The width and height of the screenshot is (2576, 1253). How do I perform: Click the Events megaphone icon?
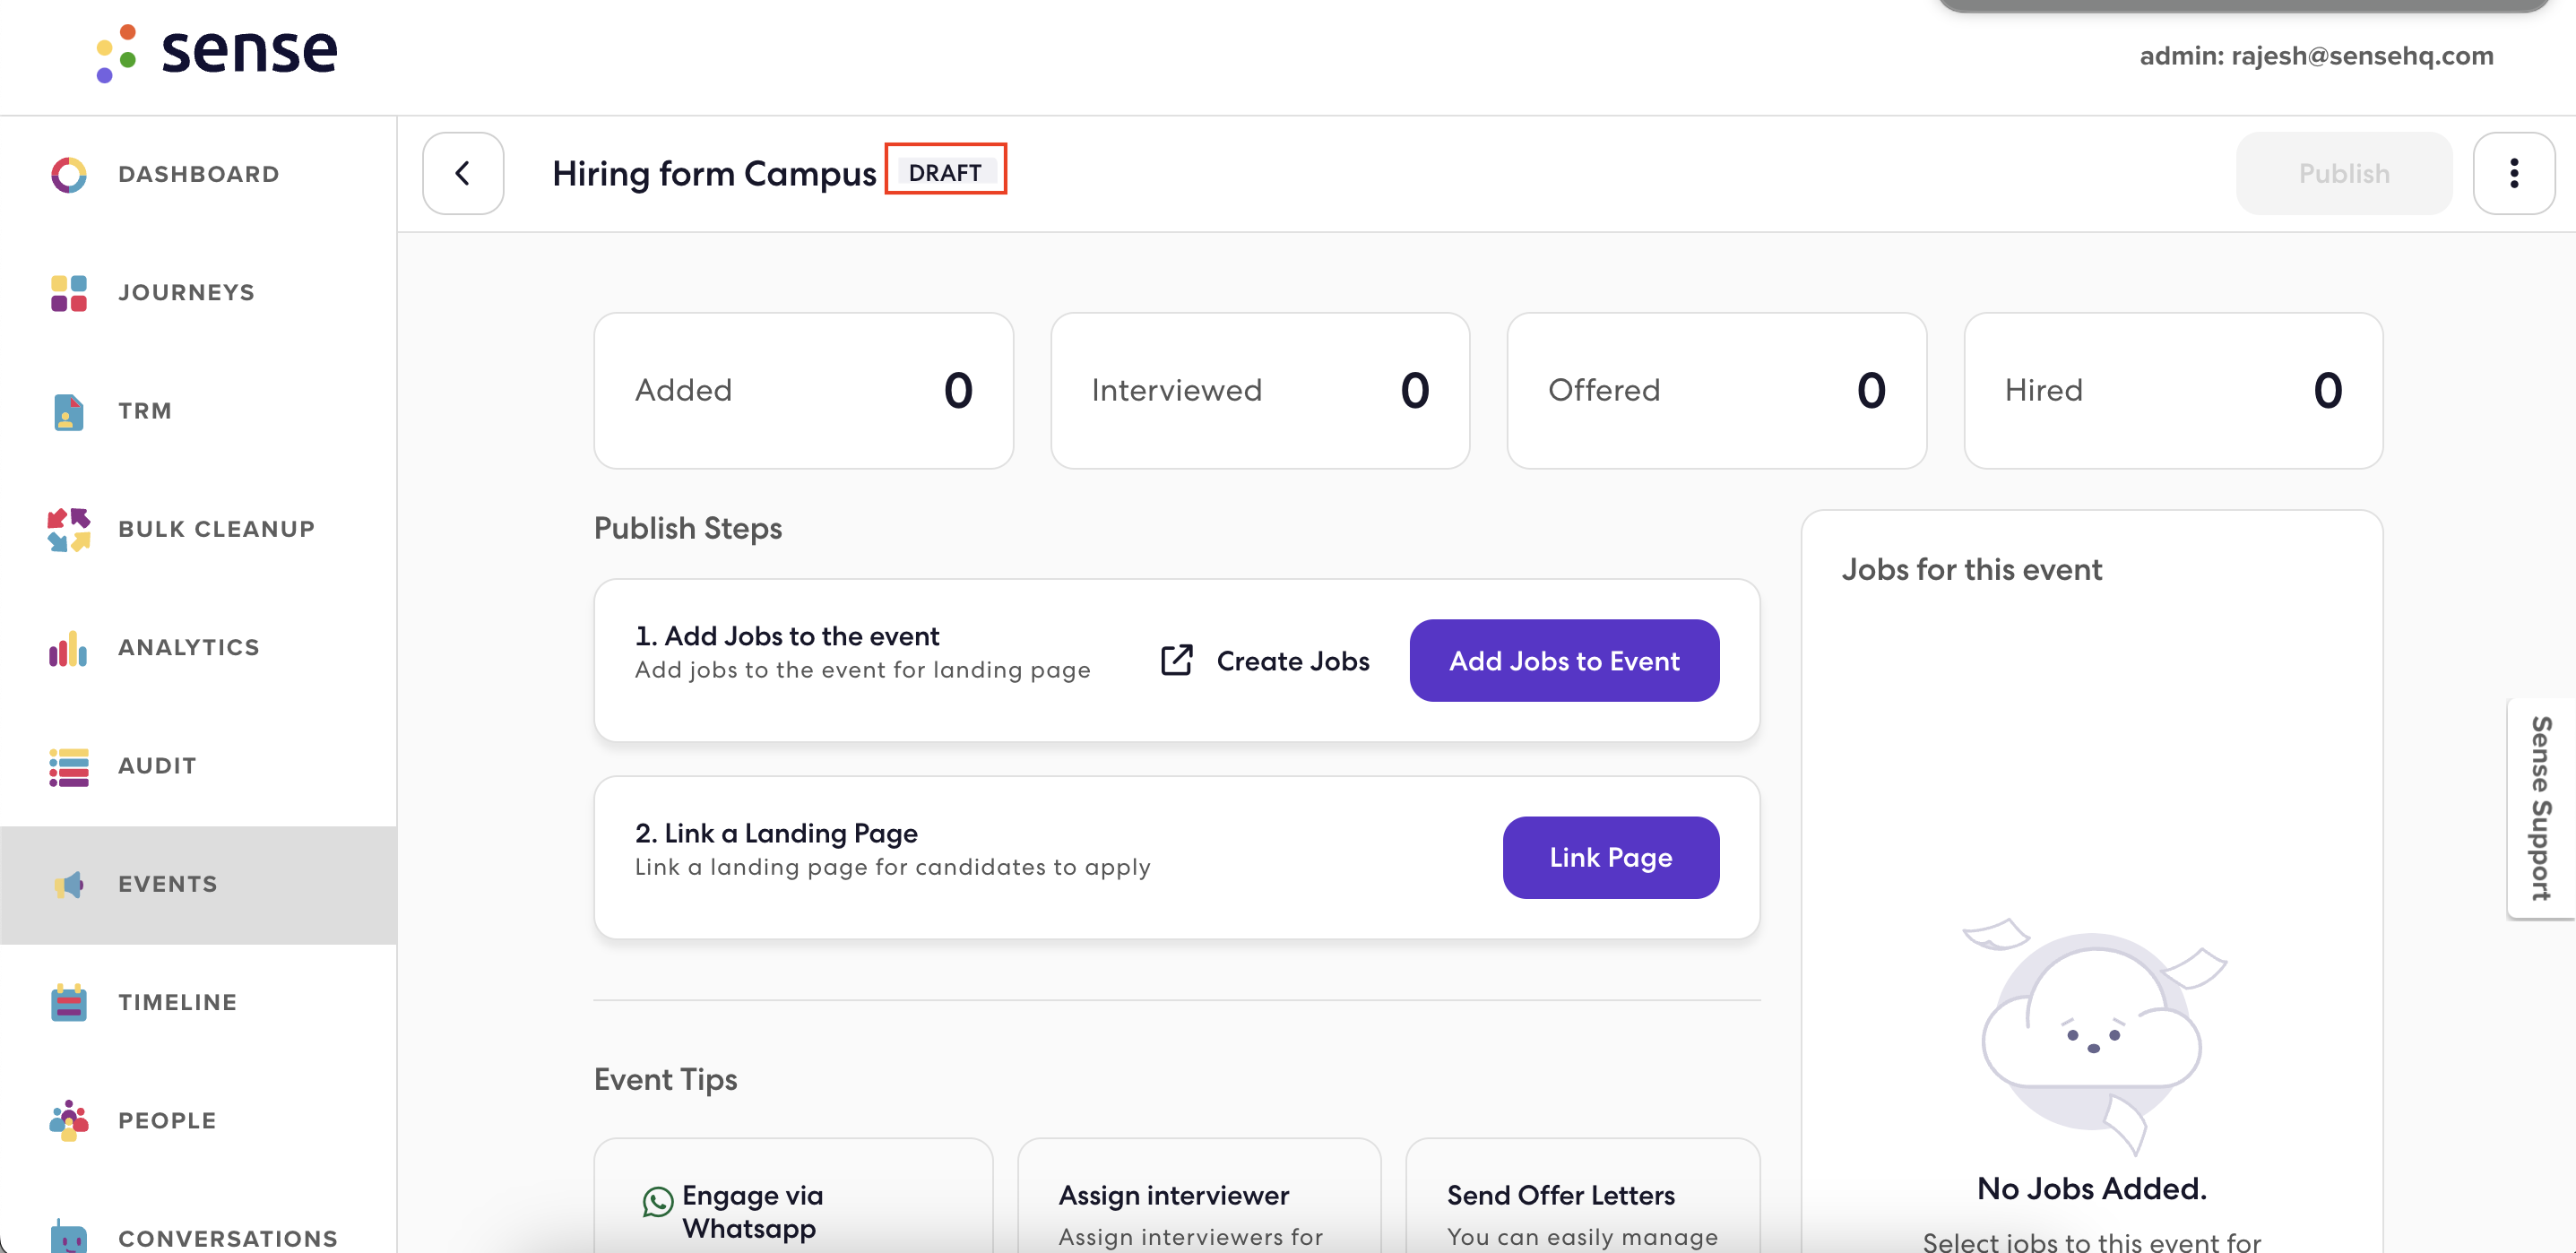click(69, 884)
